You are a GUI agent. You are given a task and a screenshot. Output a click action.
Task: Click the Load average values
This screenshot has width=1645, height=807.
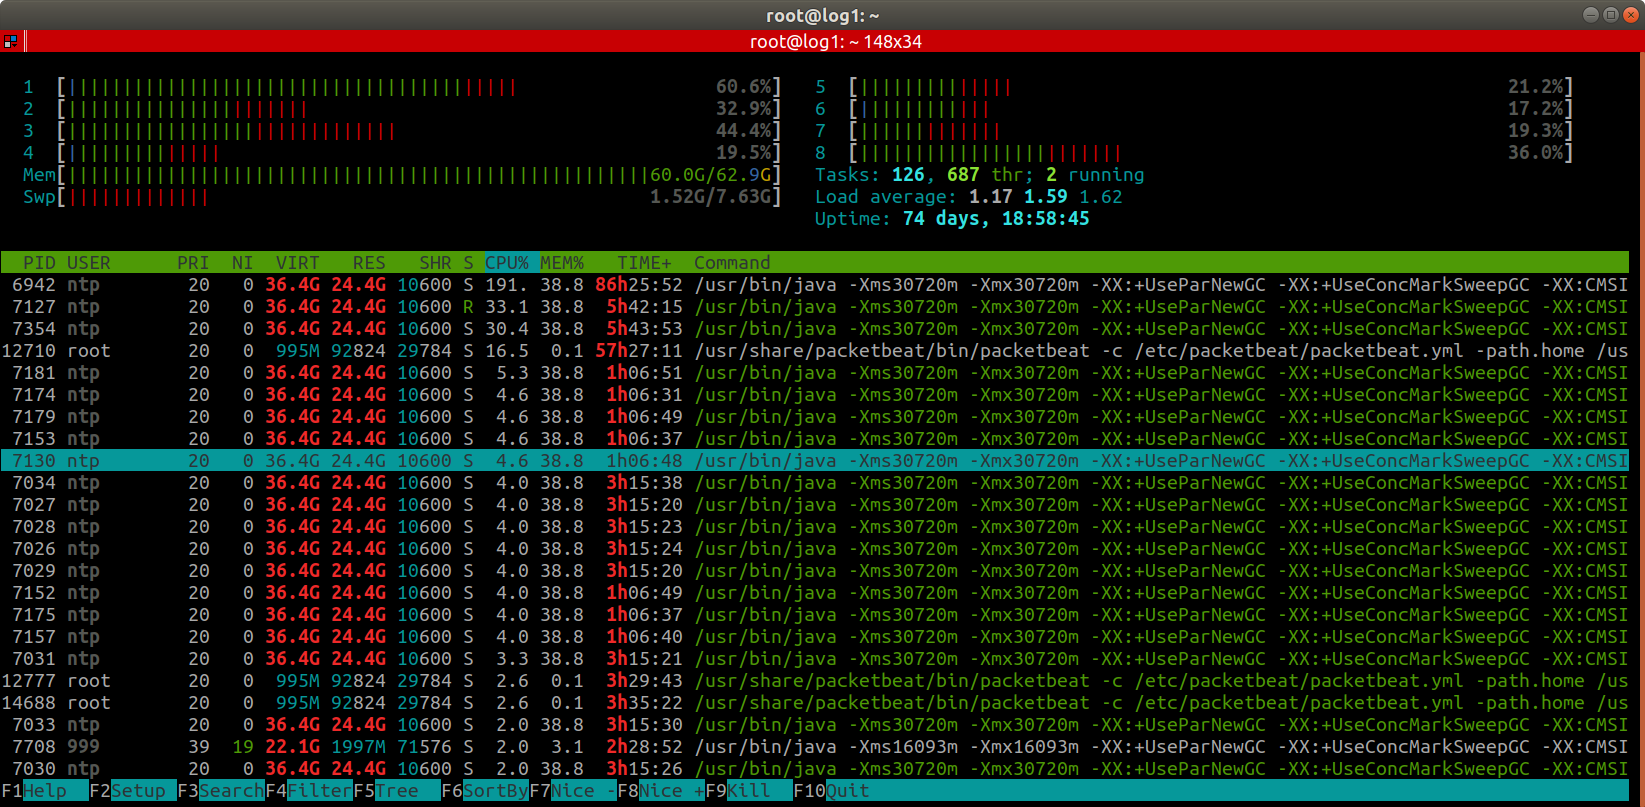[x=1046, y=197]
